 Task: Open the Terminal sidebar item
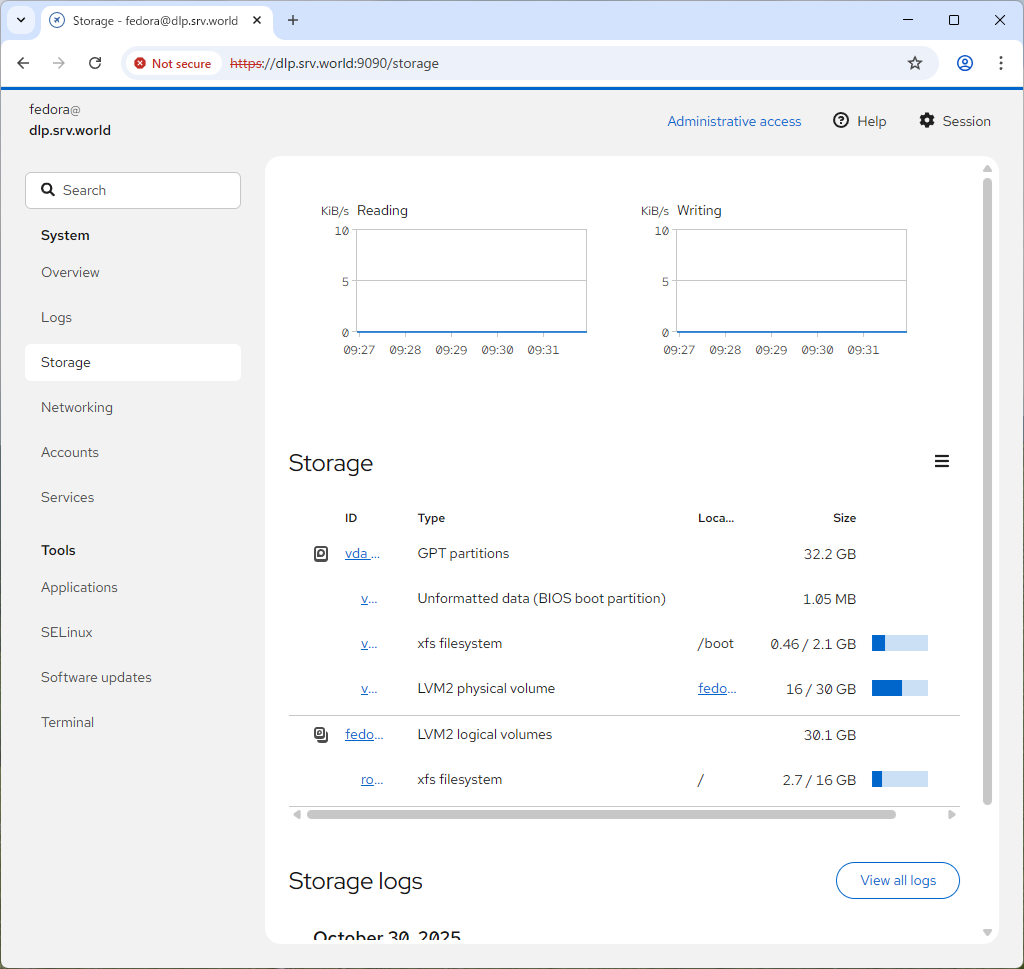pyautogui.click(x=67, y=722)
